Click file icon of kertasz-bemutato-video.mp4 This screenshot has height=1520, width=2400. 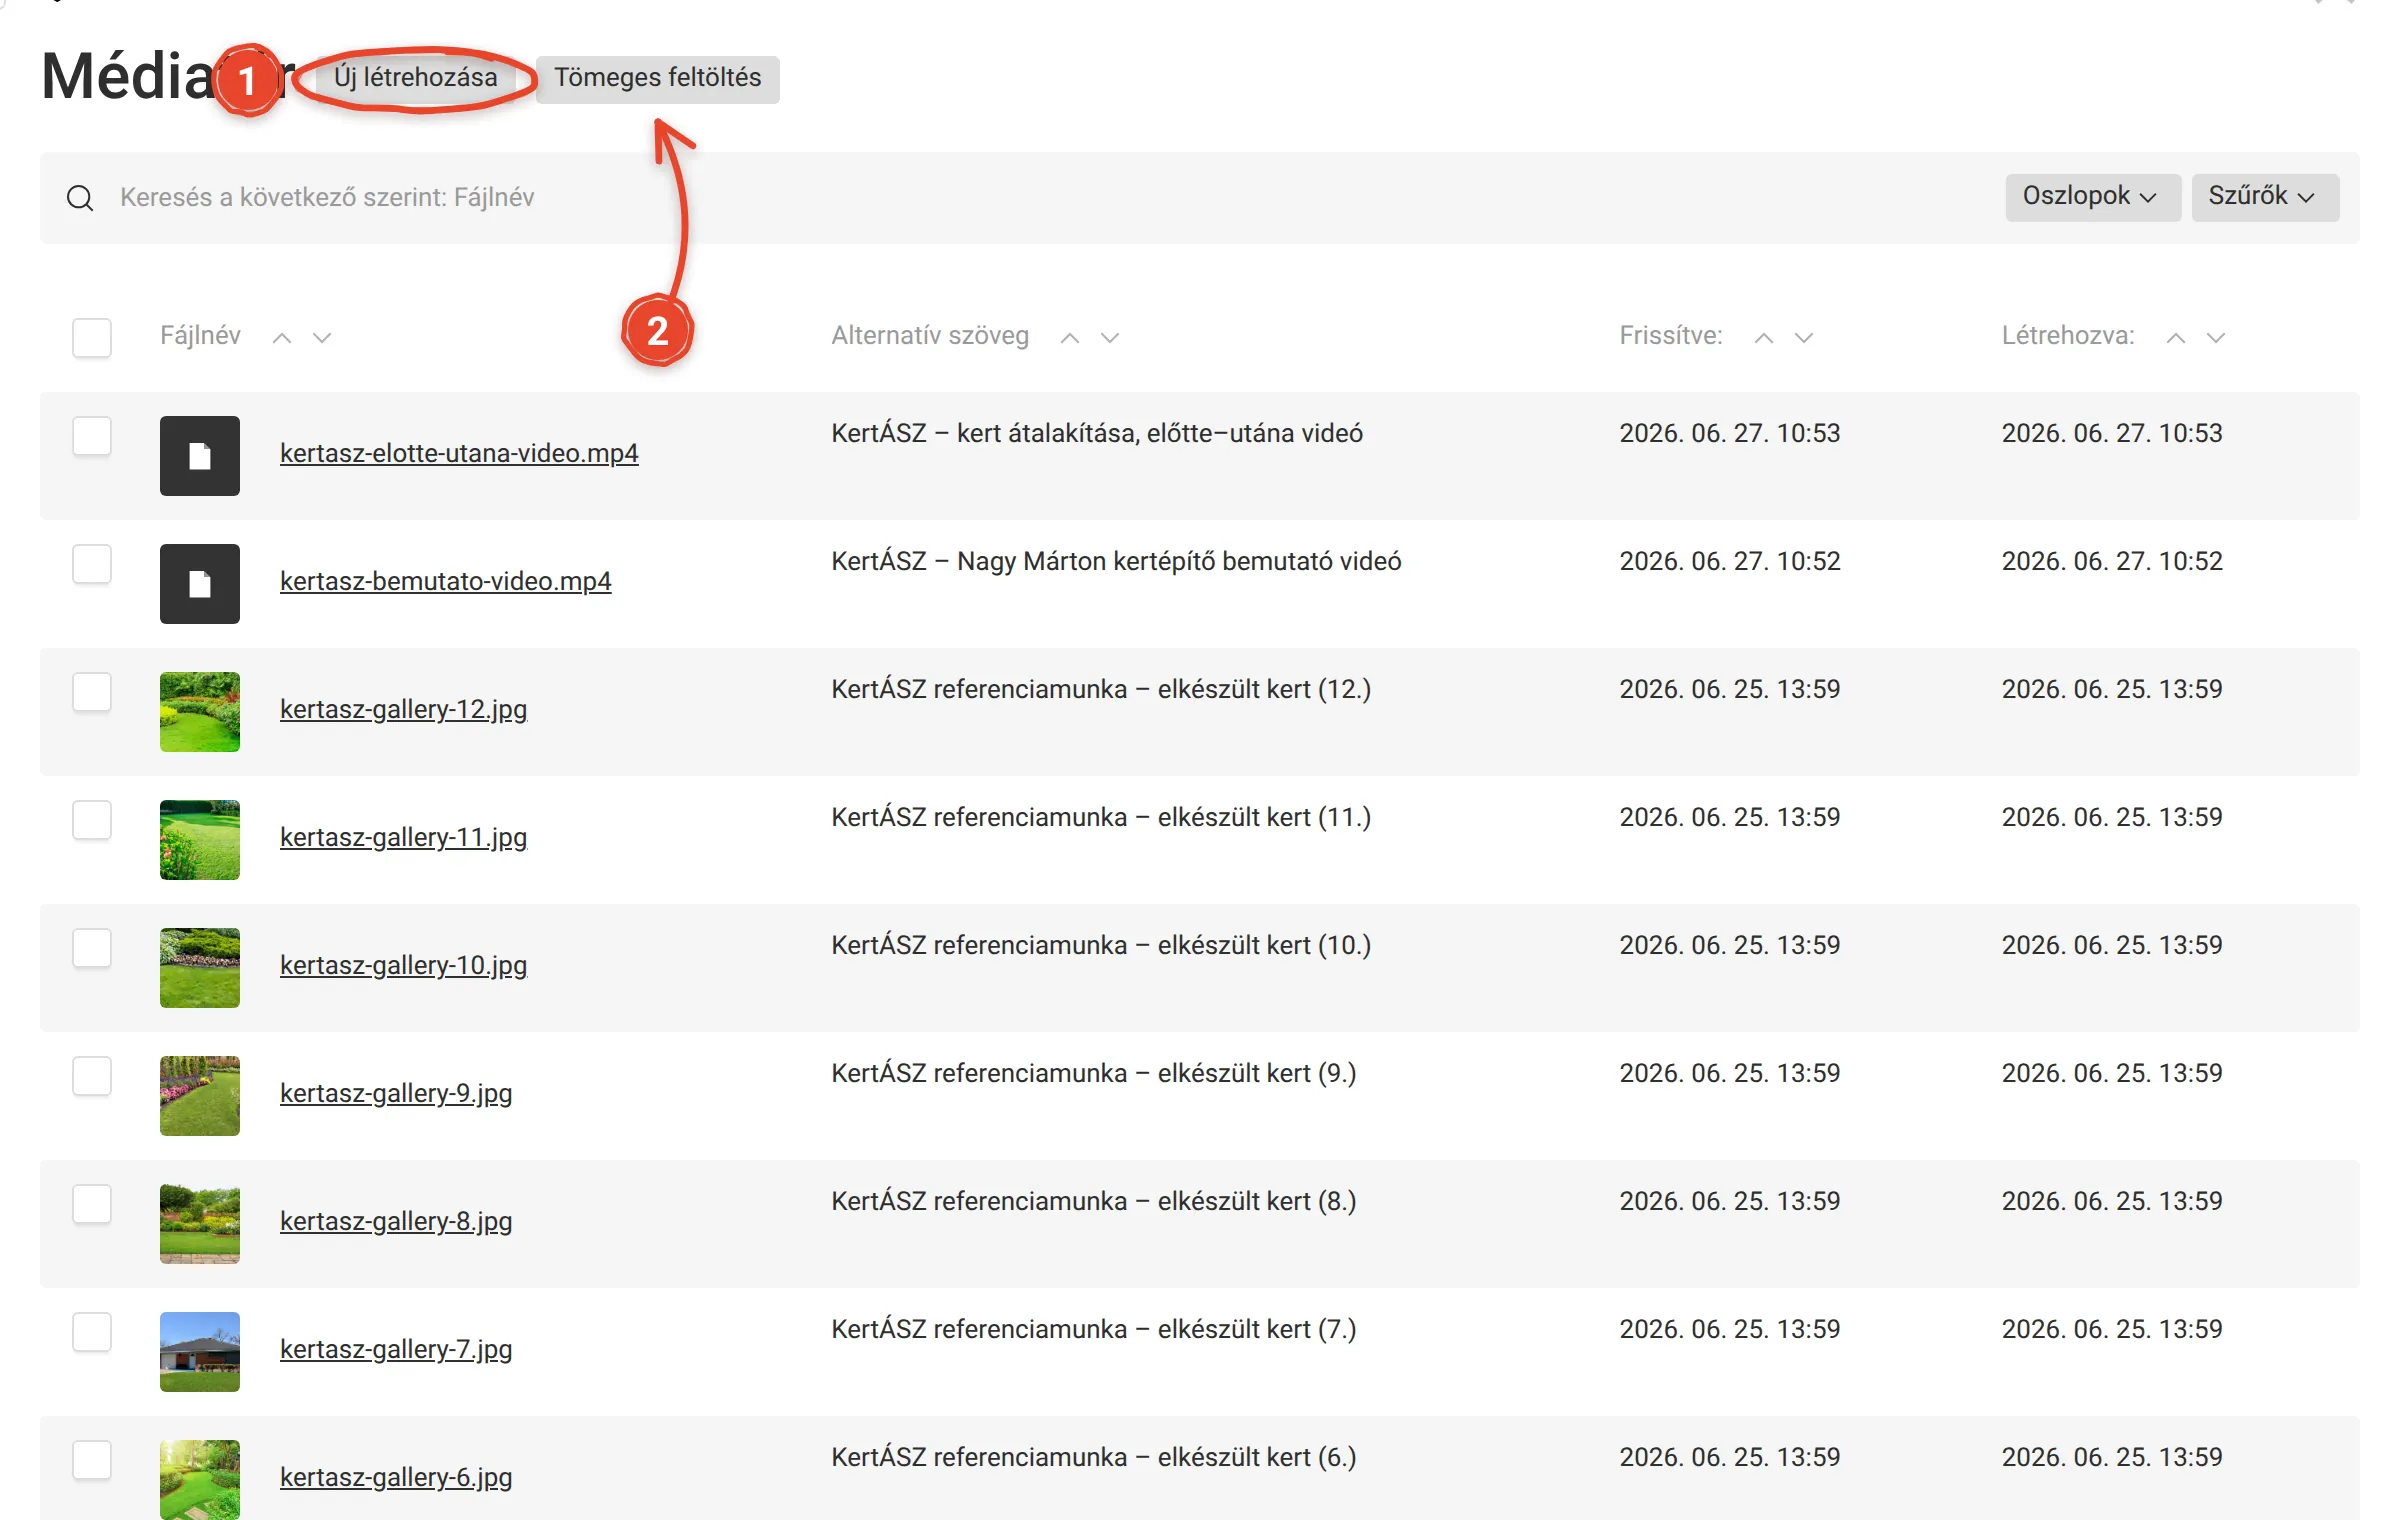coord(200,584)
